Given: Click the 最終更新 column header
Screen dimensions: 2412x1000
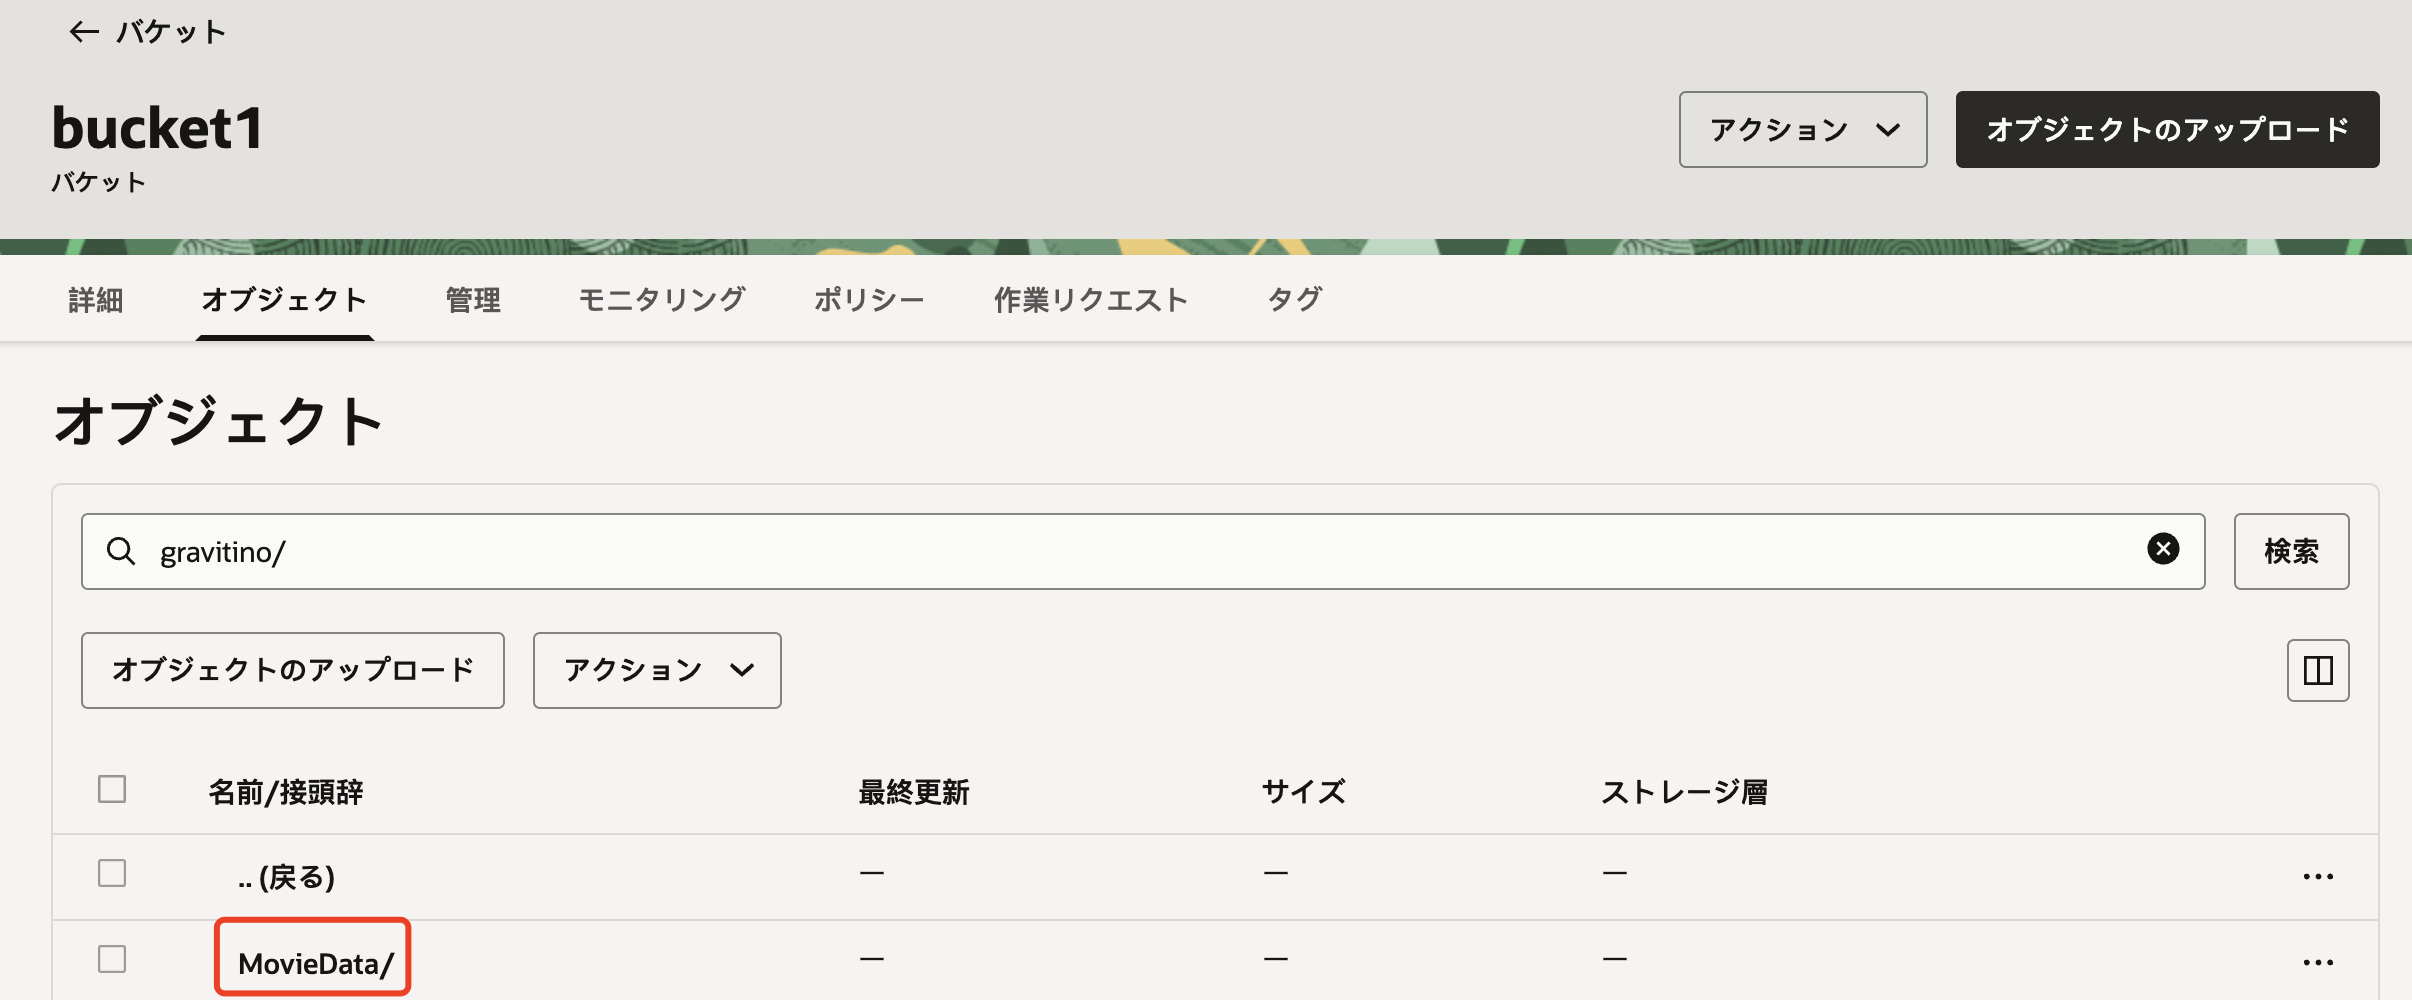Looking at the screenshot, I should [914, 792].
